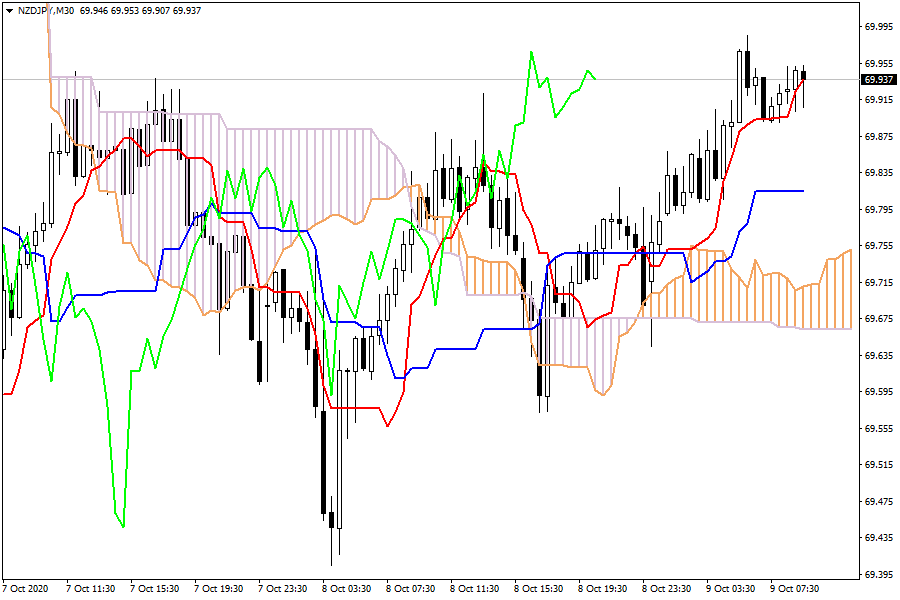Screen dimensions: 900x600
Task: Click the current price tag 69.937
Action: pos(879,79)
